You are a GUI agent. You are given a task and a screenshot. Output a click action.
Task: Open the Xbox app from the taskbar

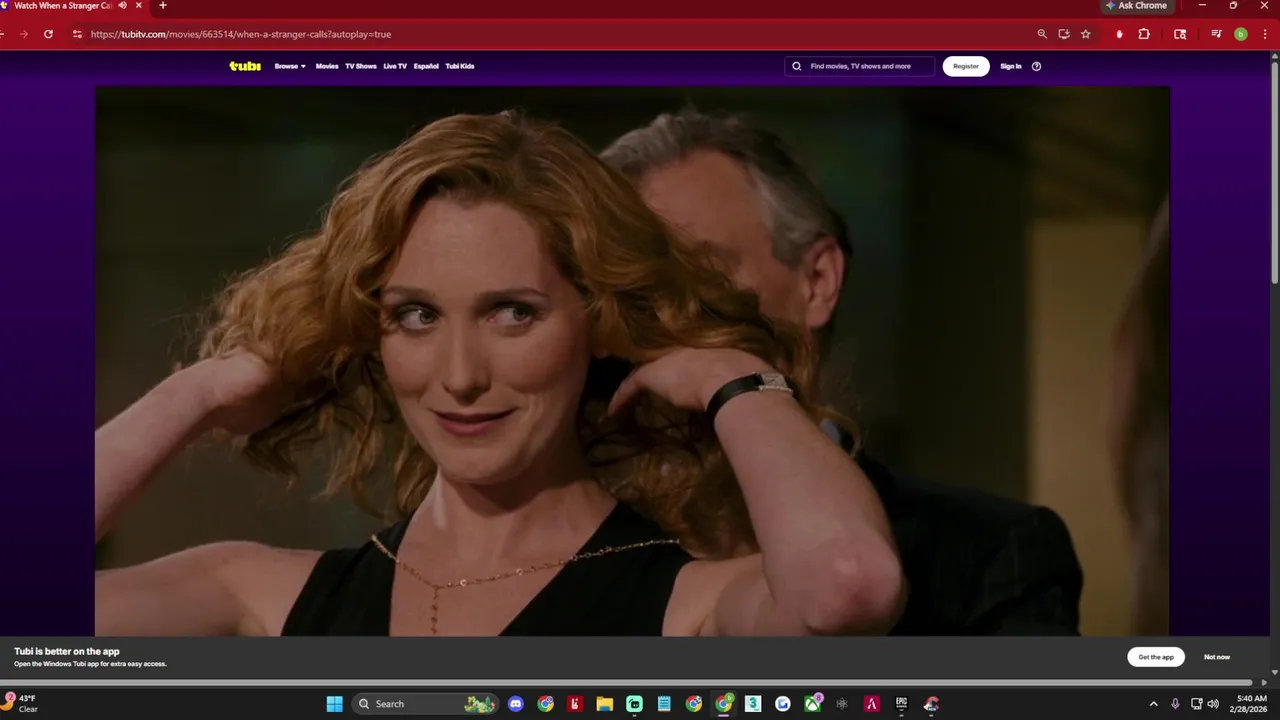(x=813, y=704)
